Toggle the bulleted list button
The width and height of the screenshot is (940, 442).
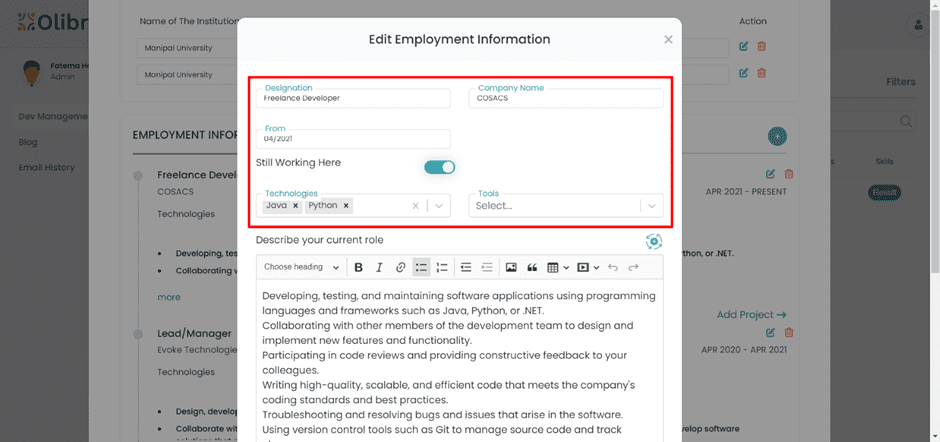coord(421,267)
